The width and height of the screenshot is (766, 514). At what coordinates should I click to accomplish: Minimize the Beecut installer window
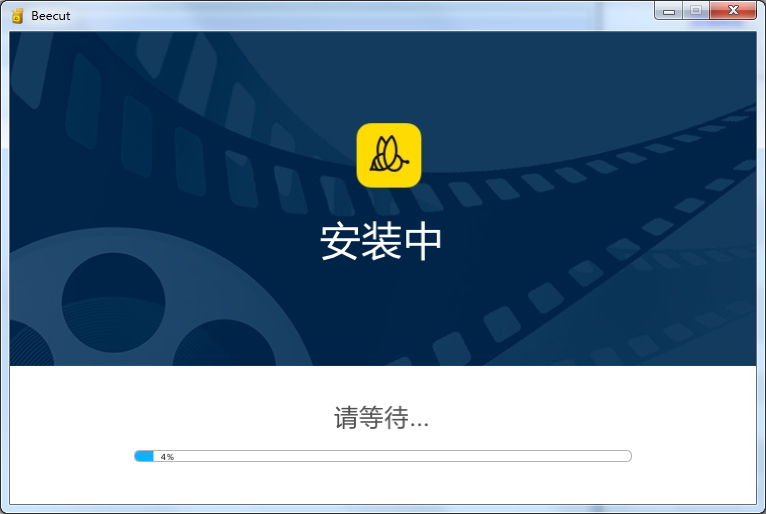click(669, 11)
